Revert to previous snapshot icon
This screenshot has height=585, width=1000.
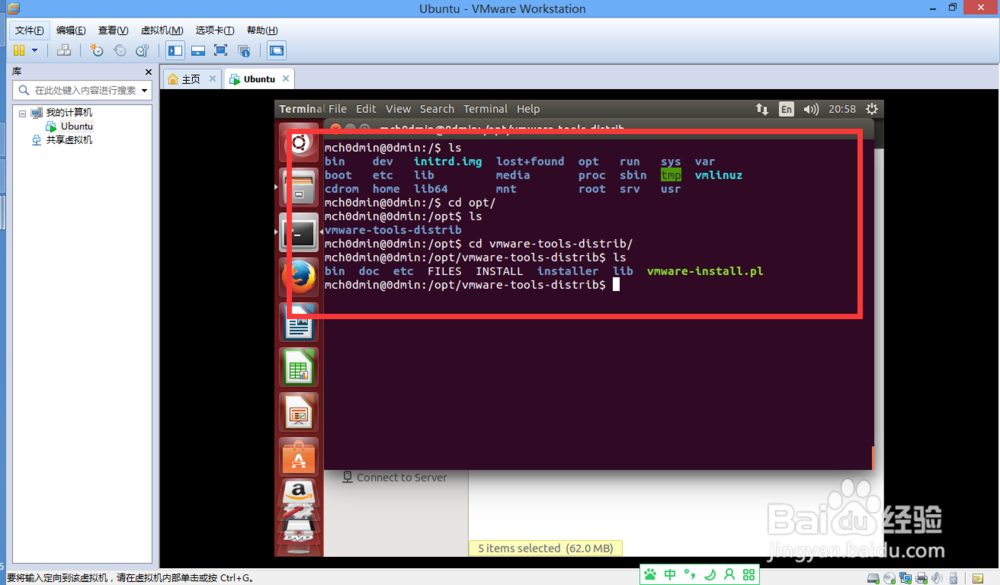[119, 50]
